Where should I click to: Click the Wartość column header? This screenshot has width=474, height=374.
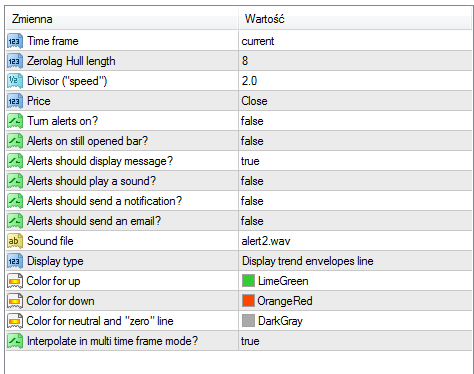pyautogui.click(x=355, y=19)
